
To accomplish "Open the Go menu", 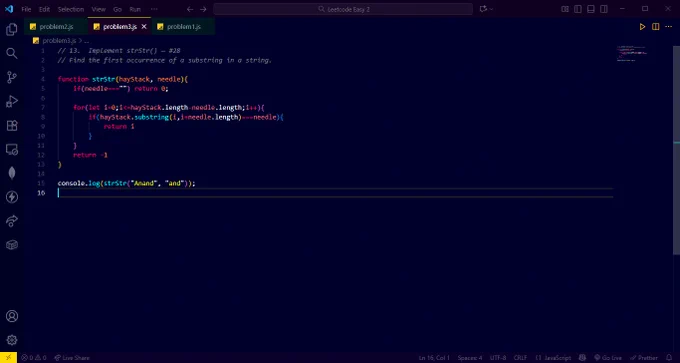I will click(x=117, y=9).
